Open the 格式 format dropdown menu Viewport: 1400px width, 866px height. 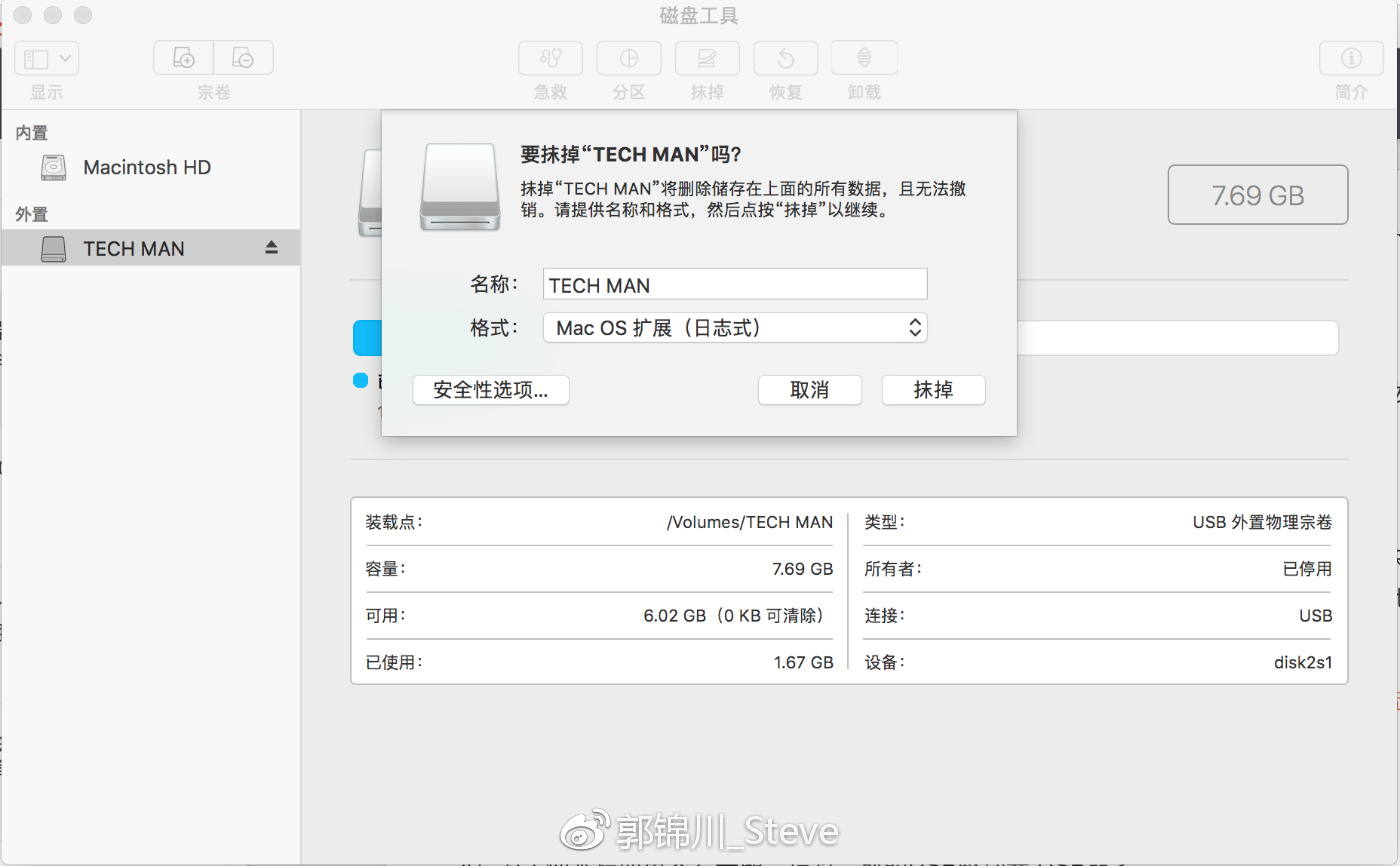tap(735, 327)
